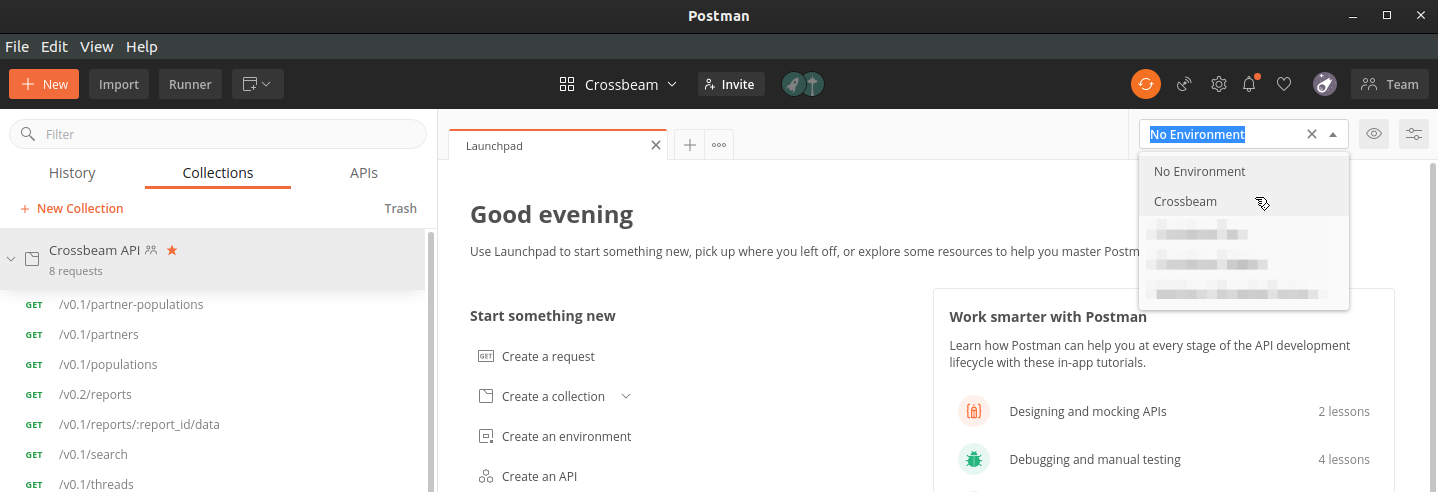The width and height of the screenshot is (1438, 492).
Task: Click the environment quick look eye icon
Action: click(x=1374, y=134)
